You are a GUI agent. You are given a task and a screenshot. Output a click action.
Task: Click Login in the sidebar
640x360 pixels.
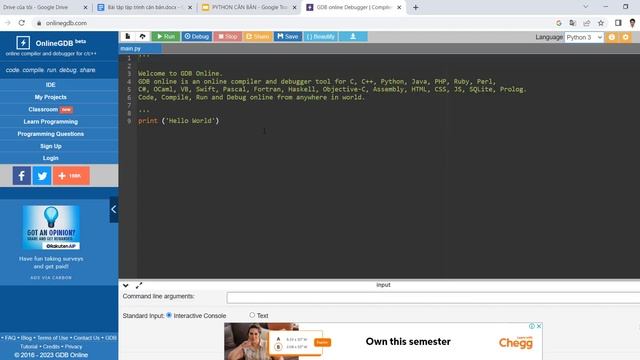[x=51, y=158]
